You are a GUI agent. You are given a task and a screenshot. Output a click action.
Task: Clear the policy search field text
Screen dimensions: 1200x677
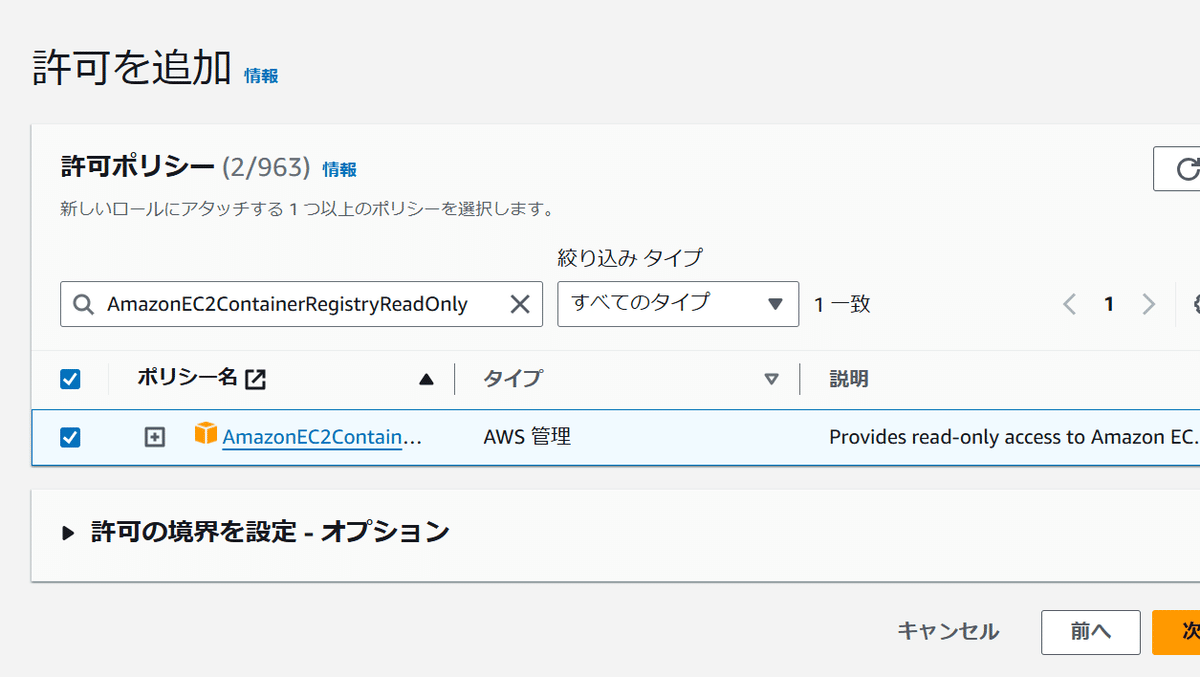click(520, 304)
